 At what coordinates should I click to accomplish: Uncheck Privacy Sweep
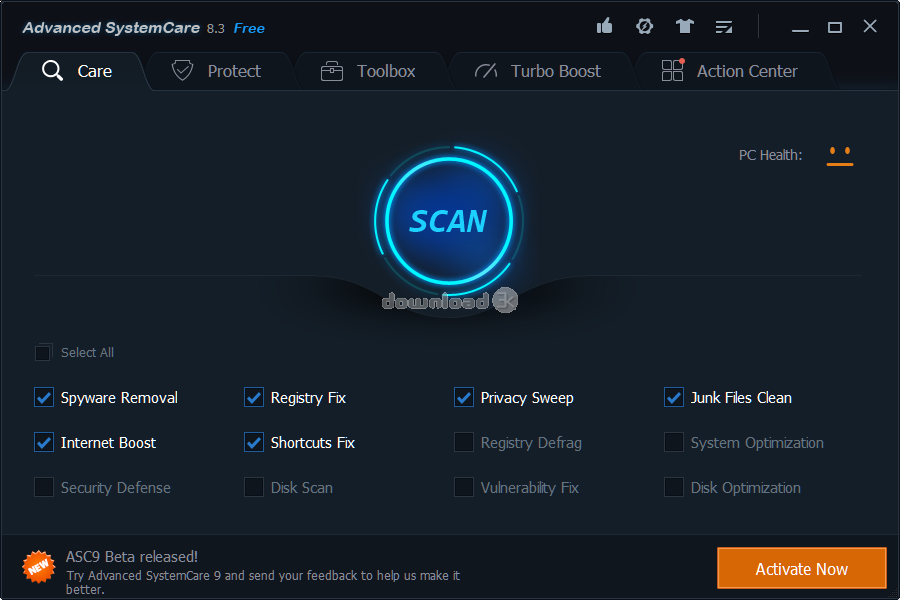coord(464,397)
